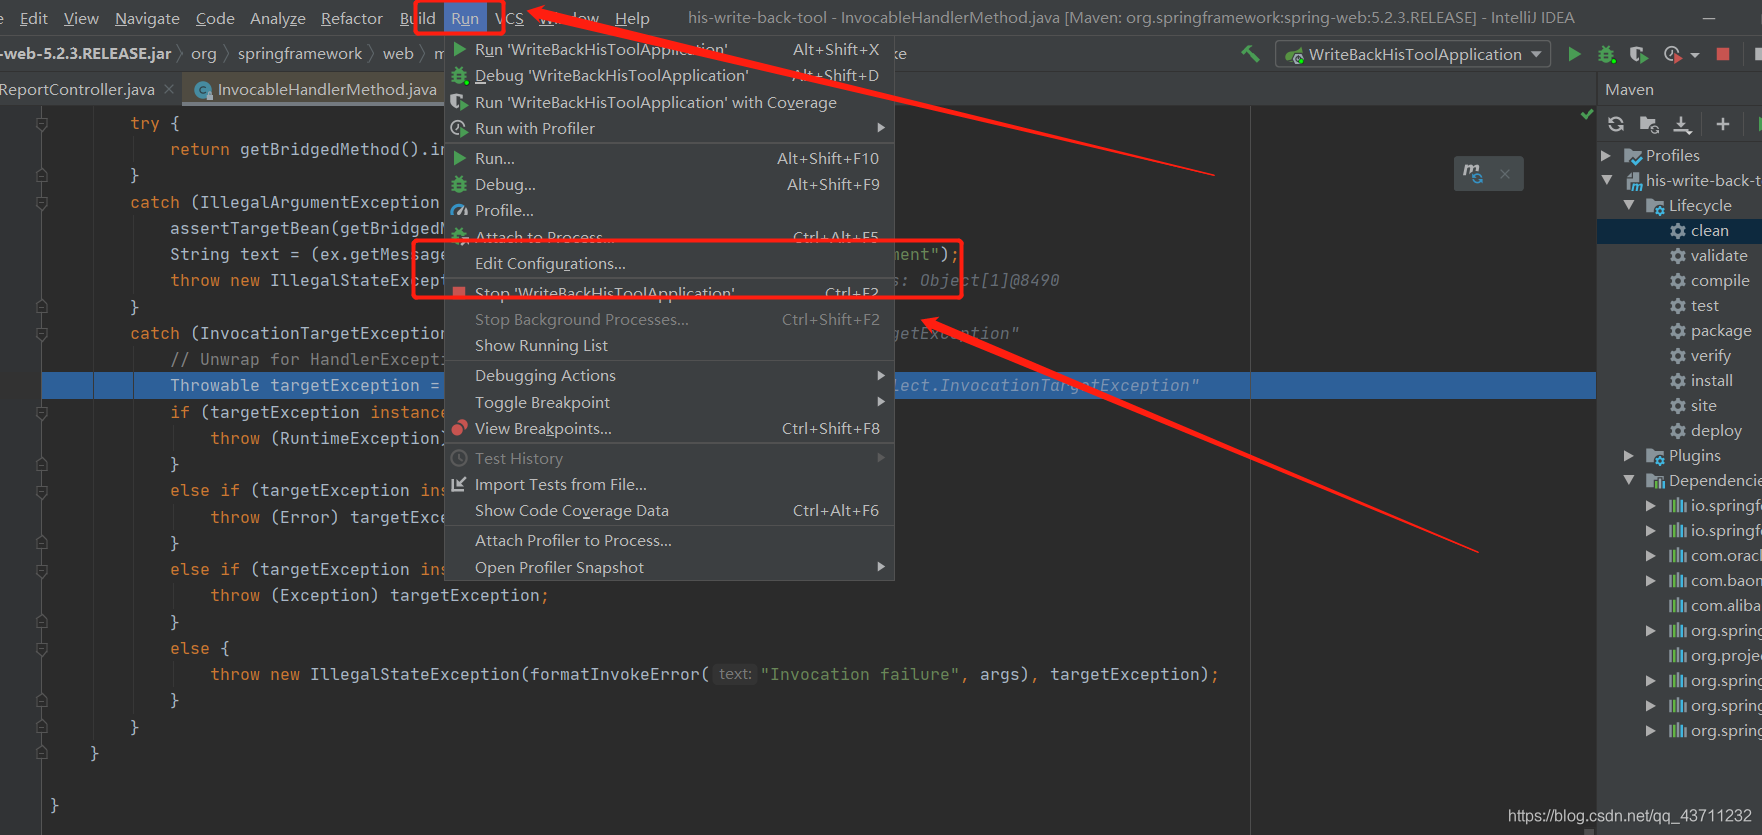Viewport: 1762px width, 835px height.
Task: Open the Open Profiler Snapshot submenu
Action: point(669,567)
